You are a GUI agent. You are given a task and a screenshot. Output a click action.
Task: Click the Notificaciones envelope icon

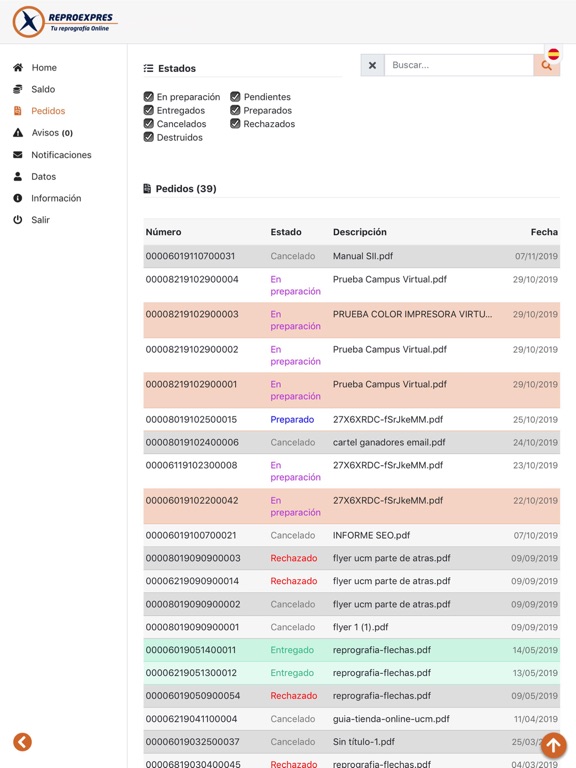pos(18,155)
